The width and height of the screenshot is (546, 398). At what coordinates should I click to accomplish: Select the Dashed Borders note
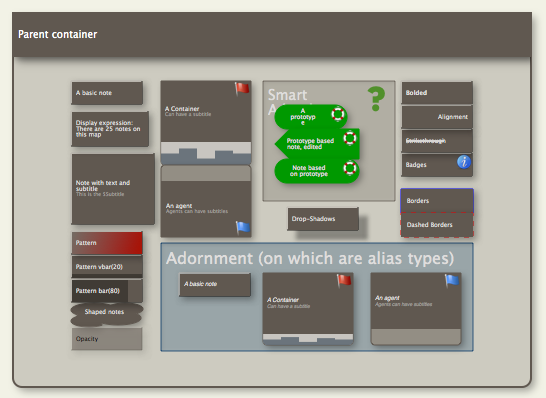pyautogui.click(x=437, y=225)
